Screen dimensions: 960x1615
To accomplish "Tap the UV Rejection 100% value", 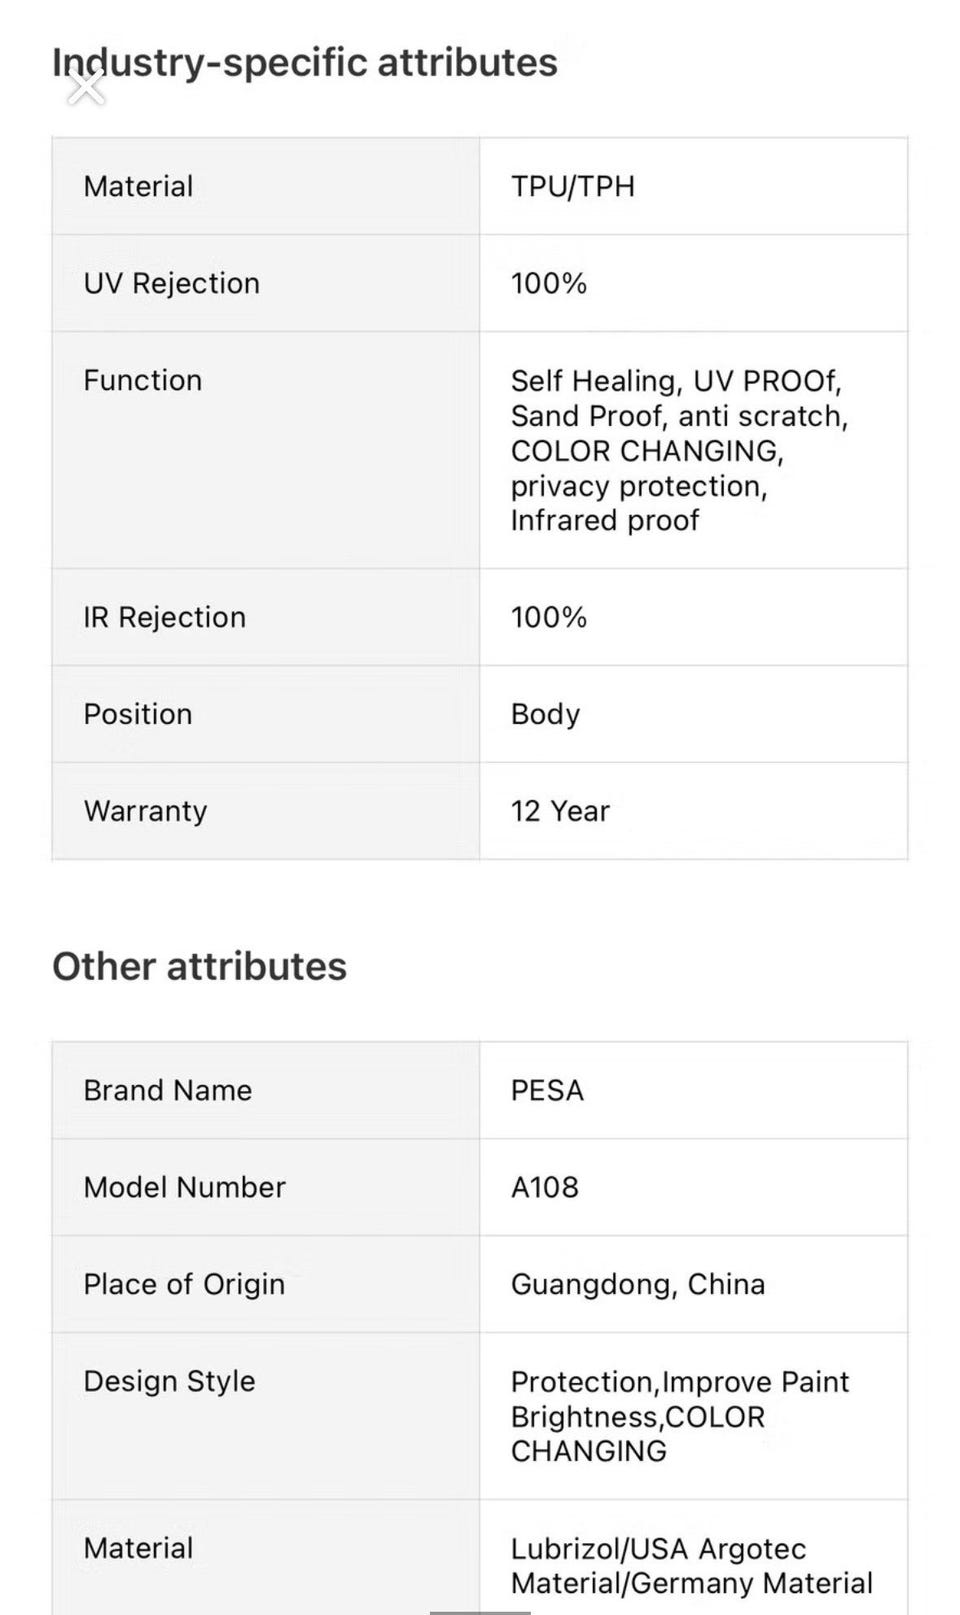I will pos(549,284).
